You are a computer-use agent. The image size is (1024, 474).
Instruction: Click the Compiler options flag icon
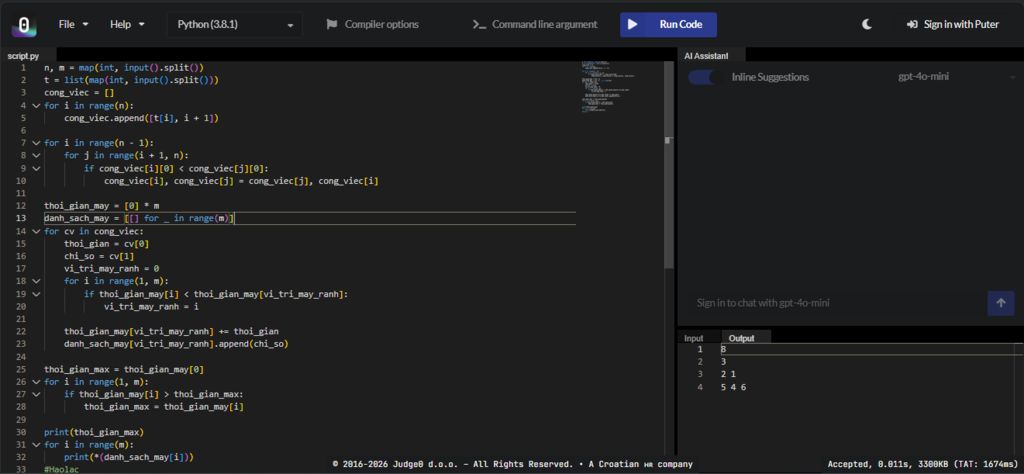(x=332, y=24)
